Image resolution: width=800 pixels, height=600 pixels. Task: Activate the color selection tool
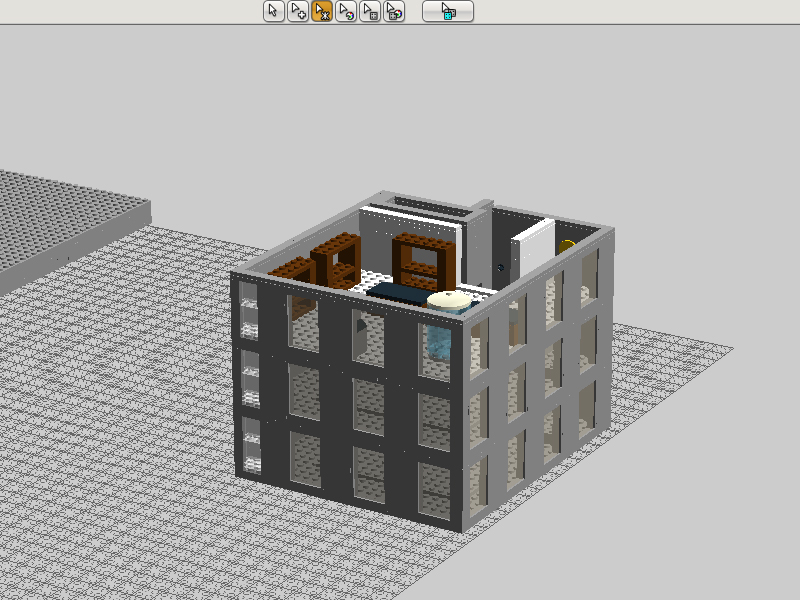(x=346, y=11)
